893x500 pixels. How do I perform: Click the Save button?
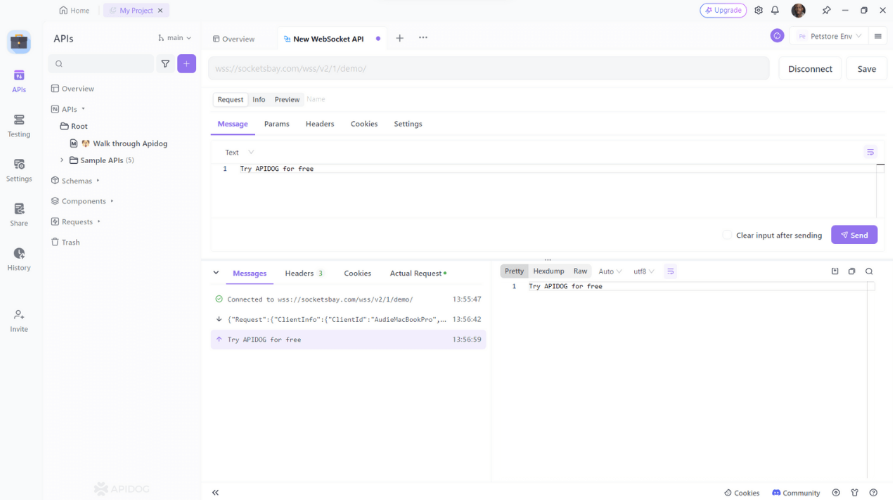coord(866,69)
